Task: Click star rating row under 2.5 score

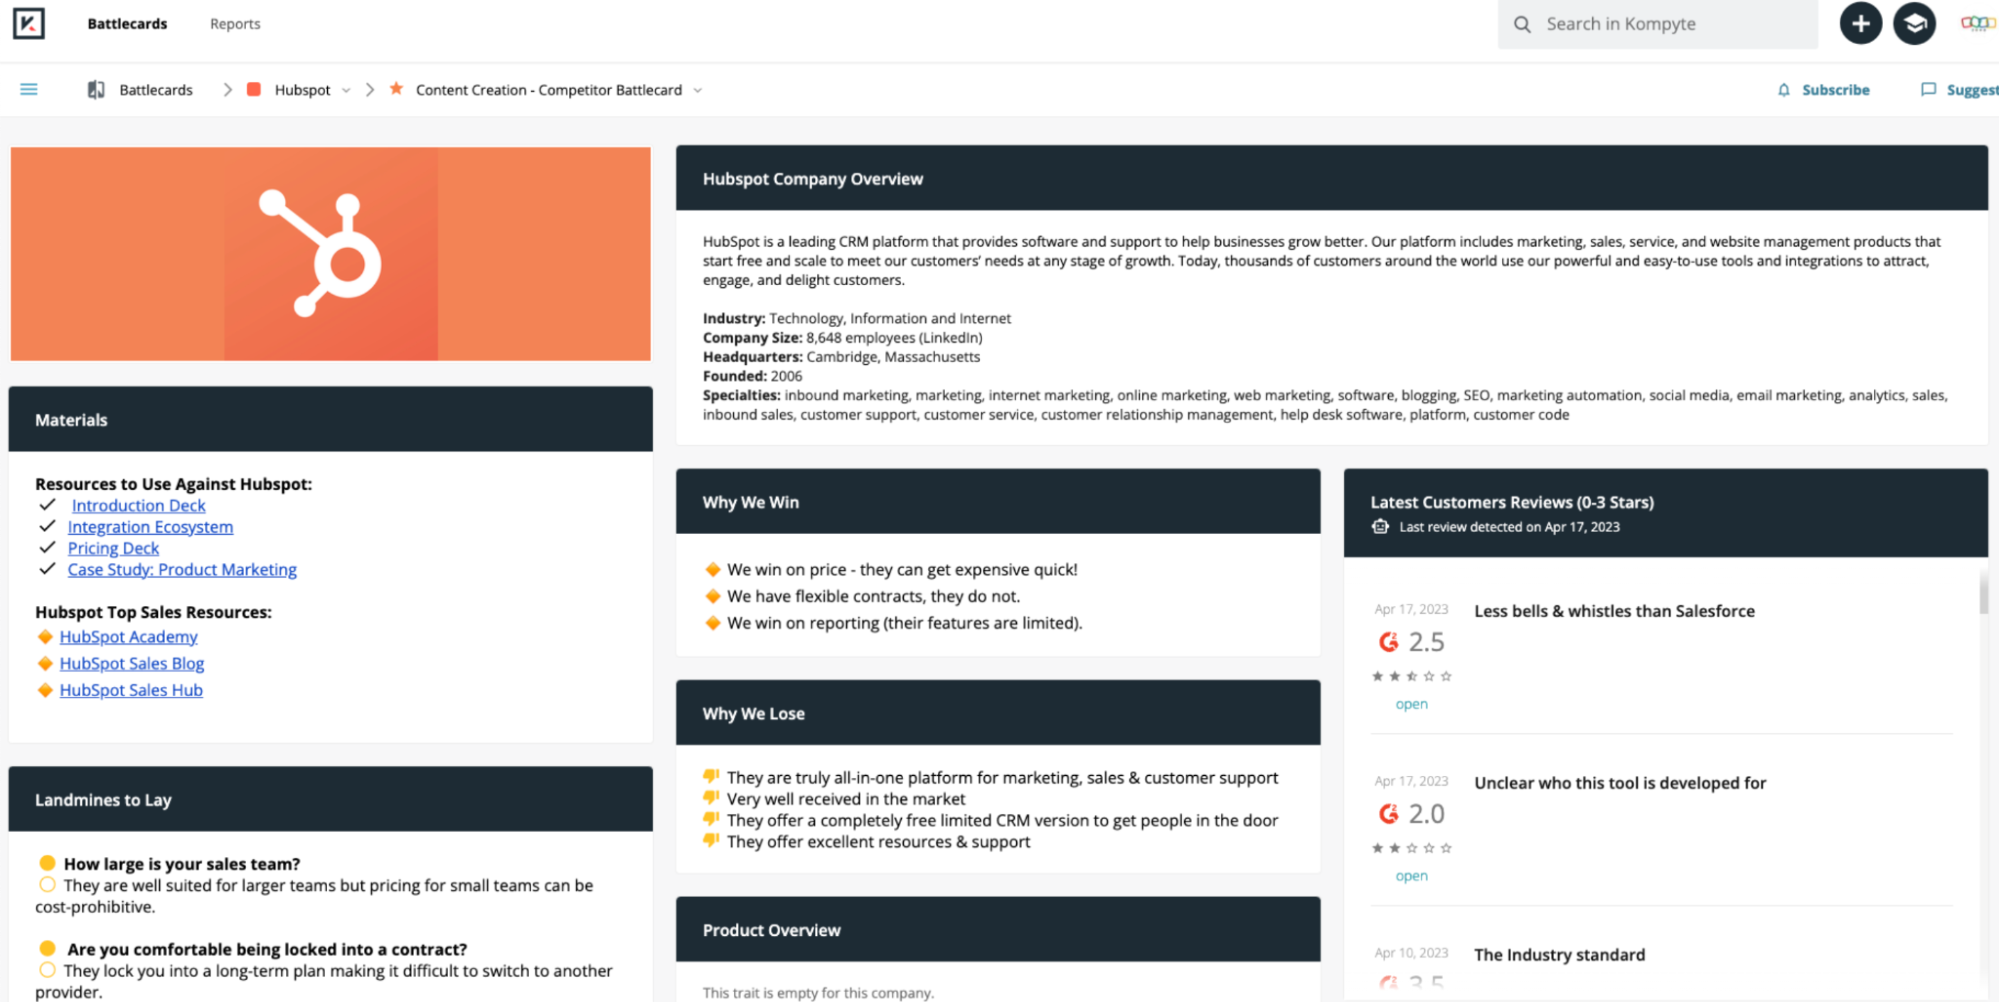Action: tap(1411, 676)
